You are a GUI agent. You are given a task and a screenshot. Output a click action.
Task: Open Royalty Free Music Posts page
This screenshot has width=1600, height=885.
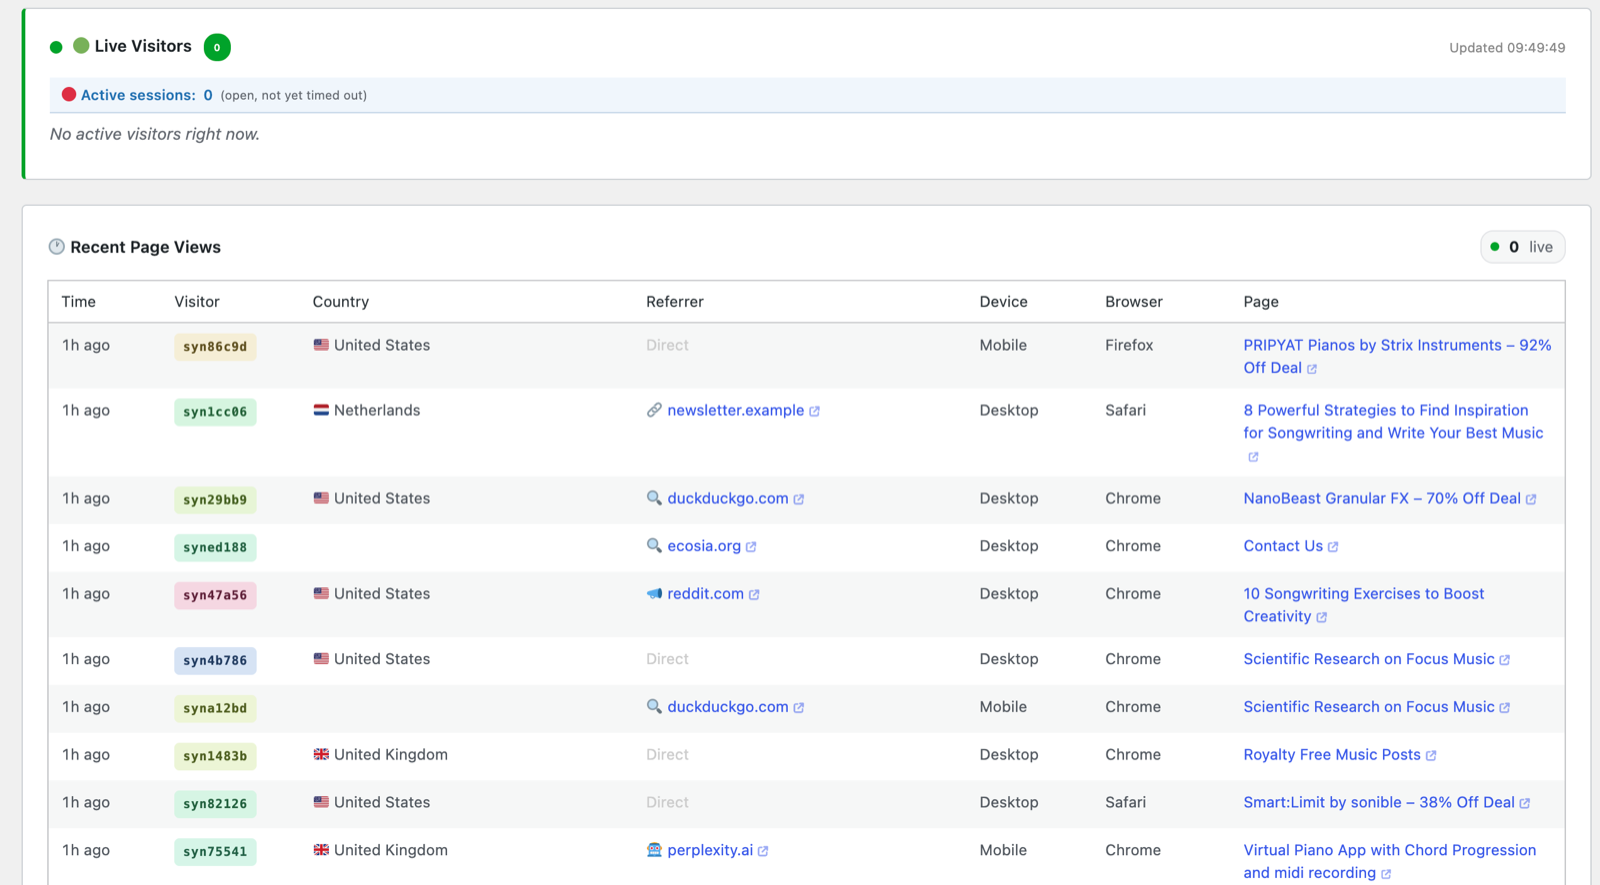click(1332, 755)
